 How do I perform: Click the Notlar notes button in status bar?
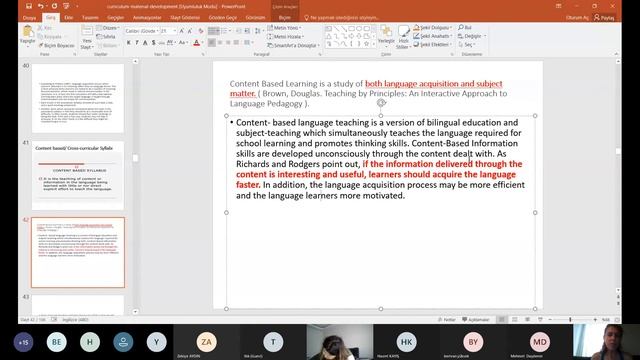click(447, 320)
